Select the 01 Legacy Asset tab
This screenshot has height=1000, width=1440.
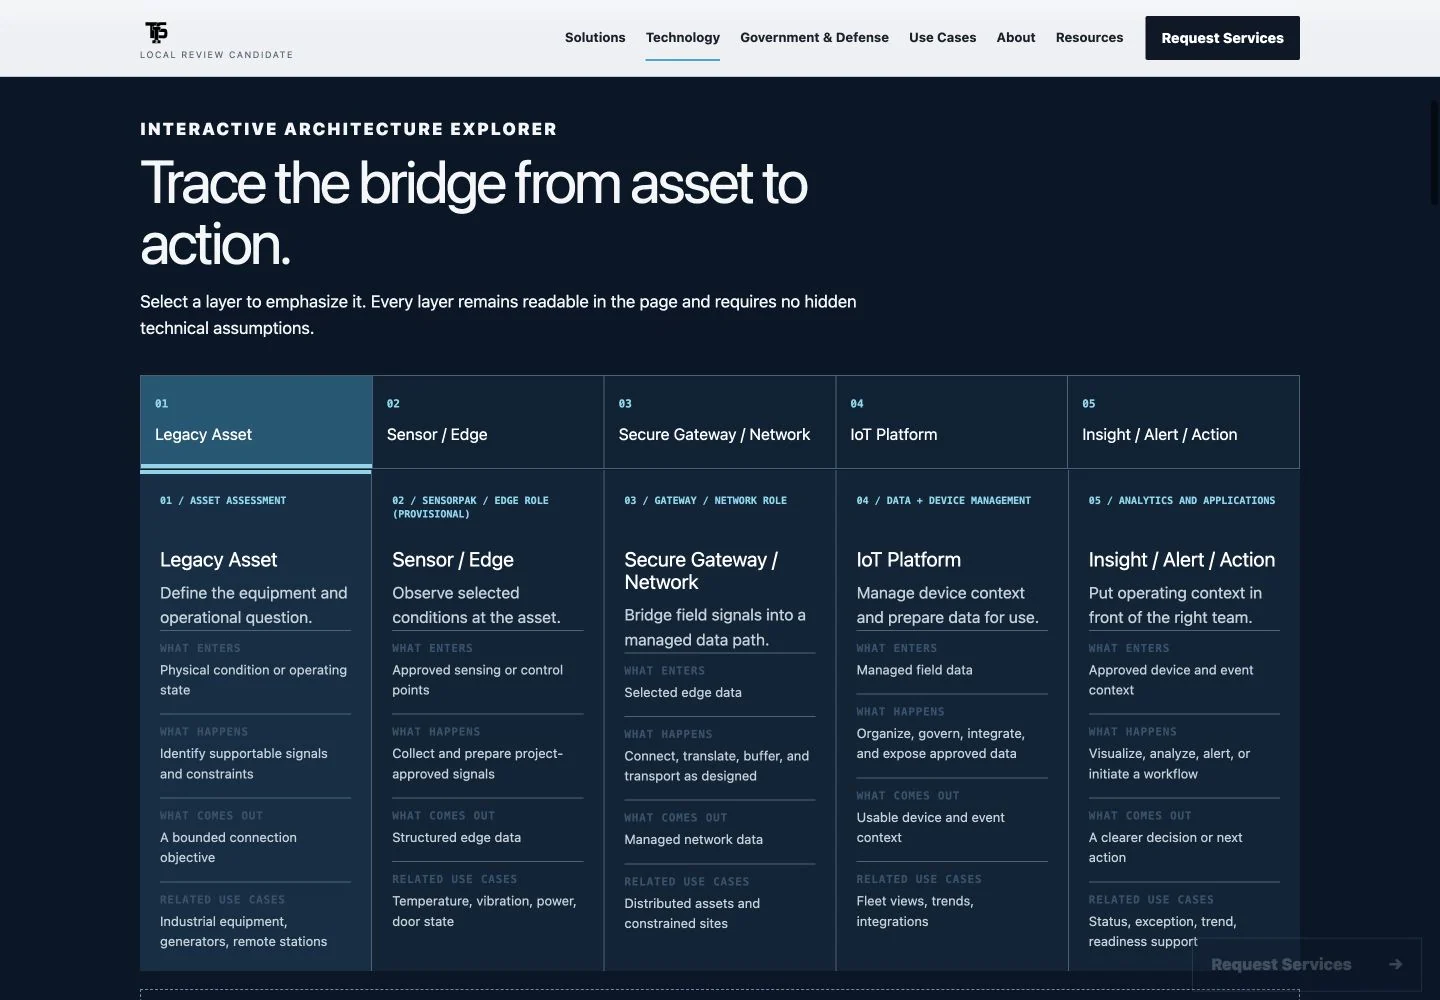point(256,421)
